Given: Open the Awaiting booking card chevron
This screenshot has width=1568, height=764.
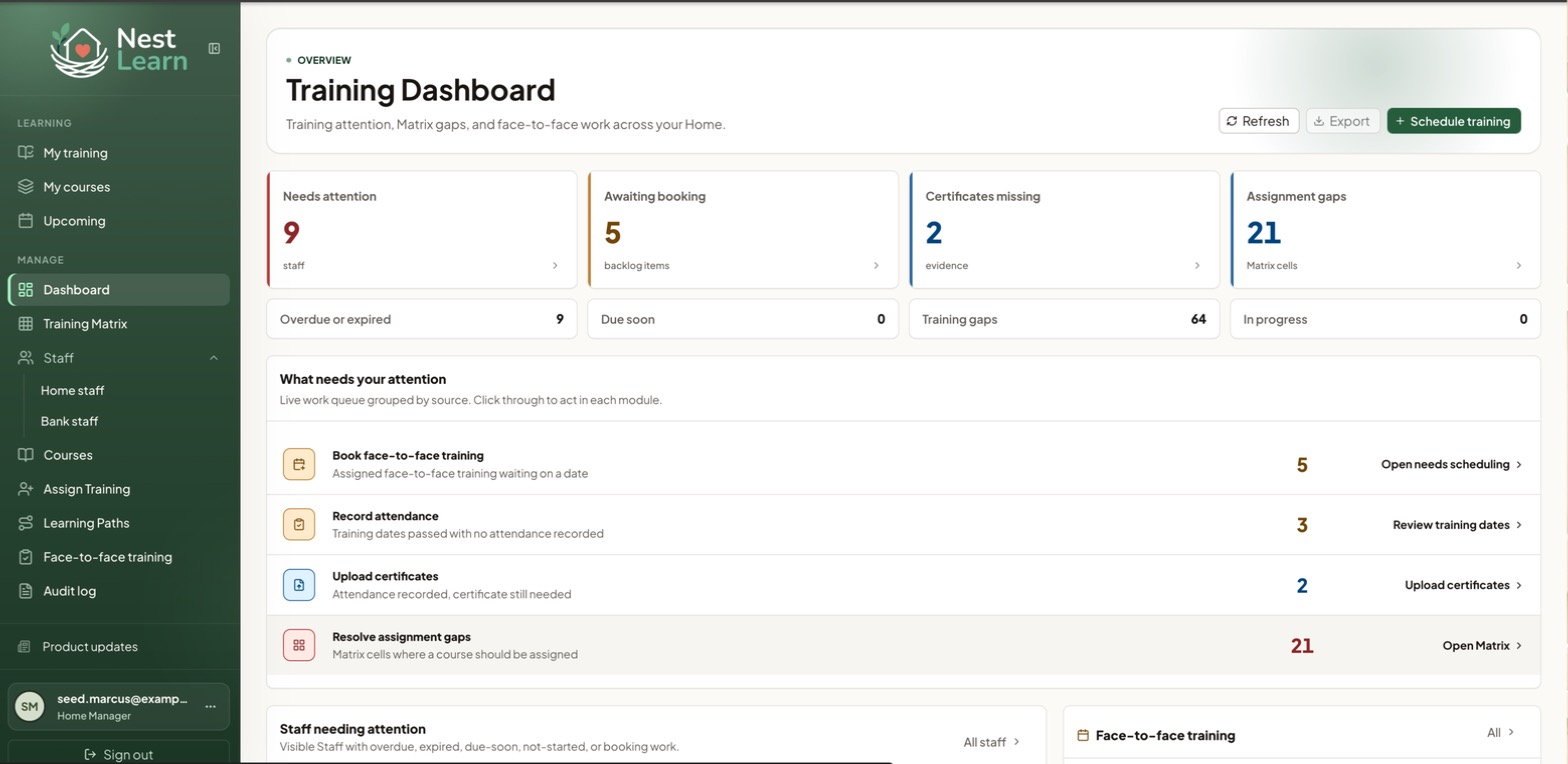Looking at the screenshot, I should tap(877, 266).
